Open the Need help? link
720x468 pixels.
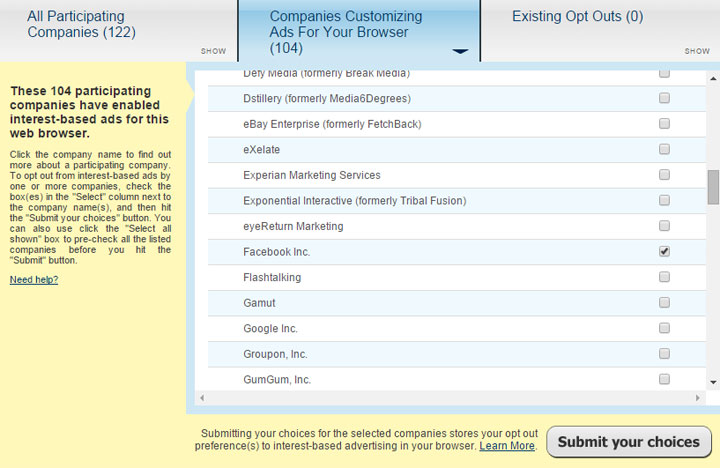[x=34, y=280]
